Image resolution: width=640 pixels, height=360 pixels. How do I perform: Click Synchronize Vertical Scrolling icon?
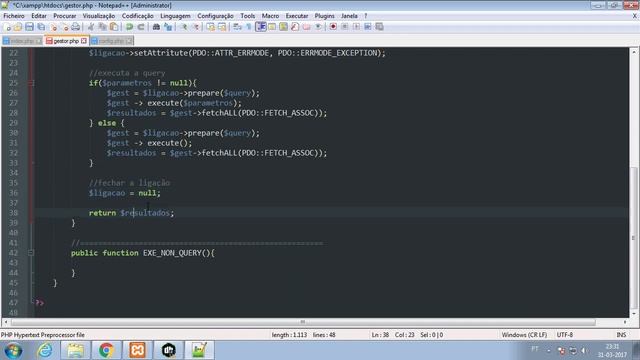coord(211,27)
